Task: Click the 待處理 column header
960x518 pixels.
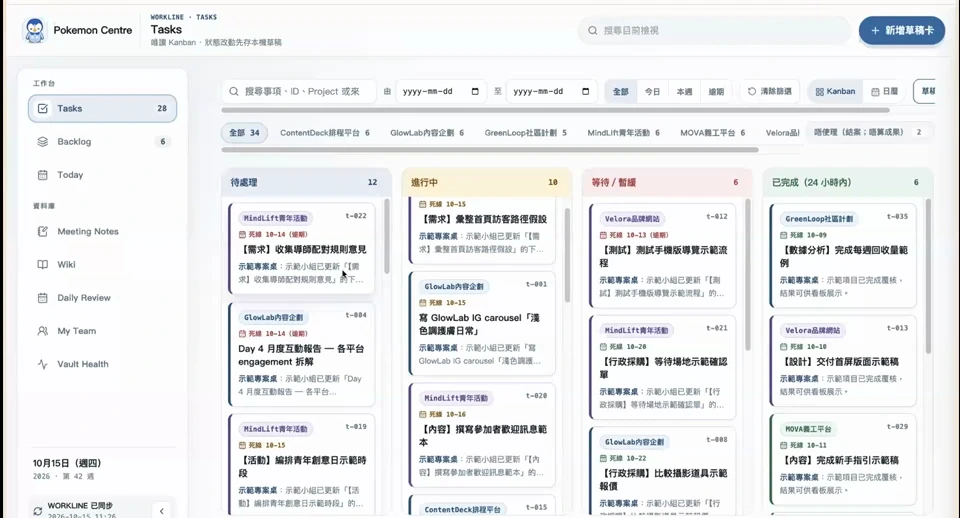Action: pos(306,182)
